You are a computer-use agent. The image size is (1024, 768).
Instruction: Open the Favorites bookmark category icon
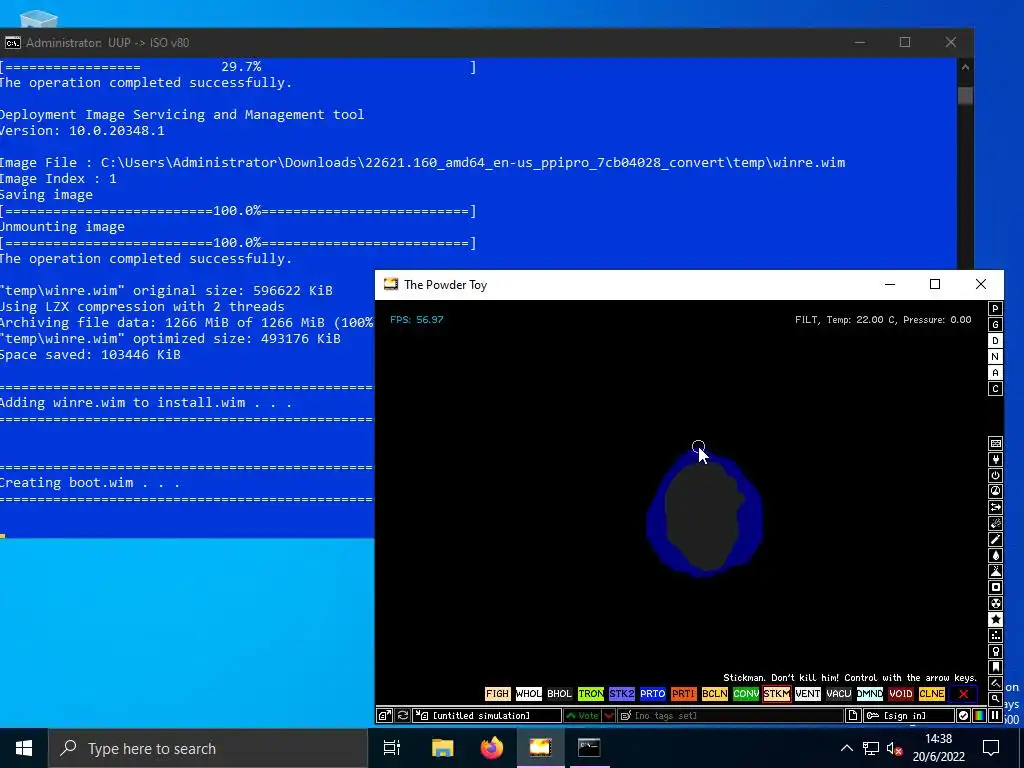pos(995,667)
